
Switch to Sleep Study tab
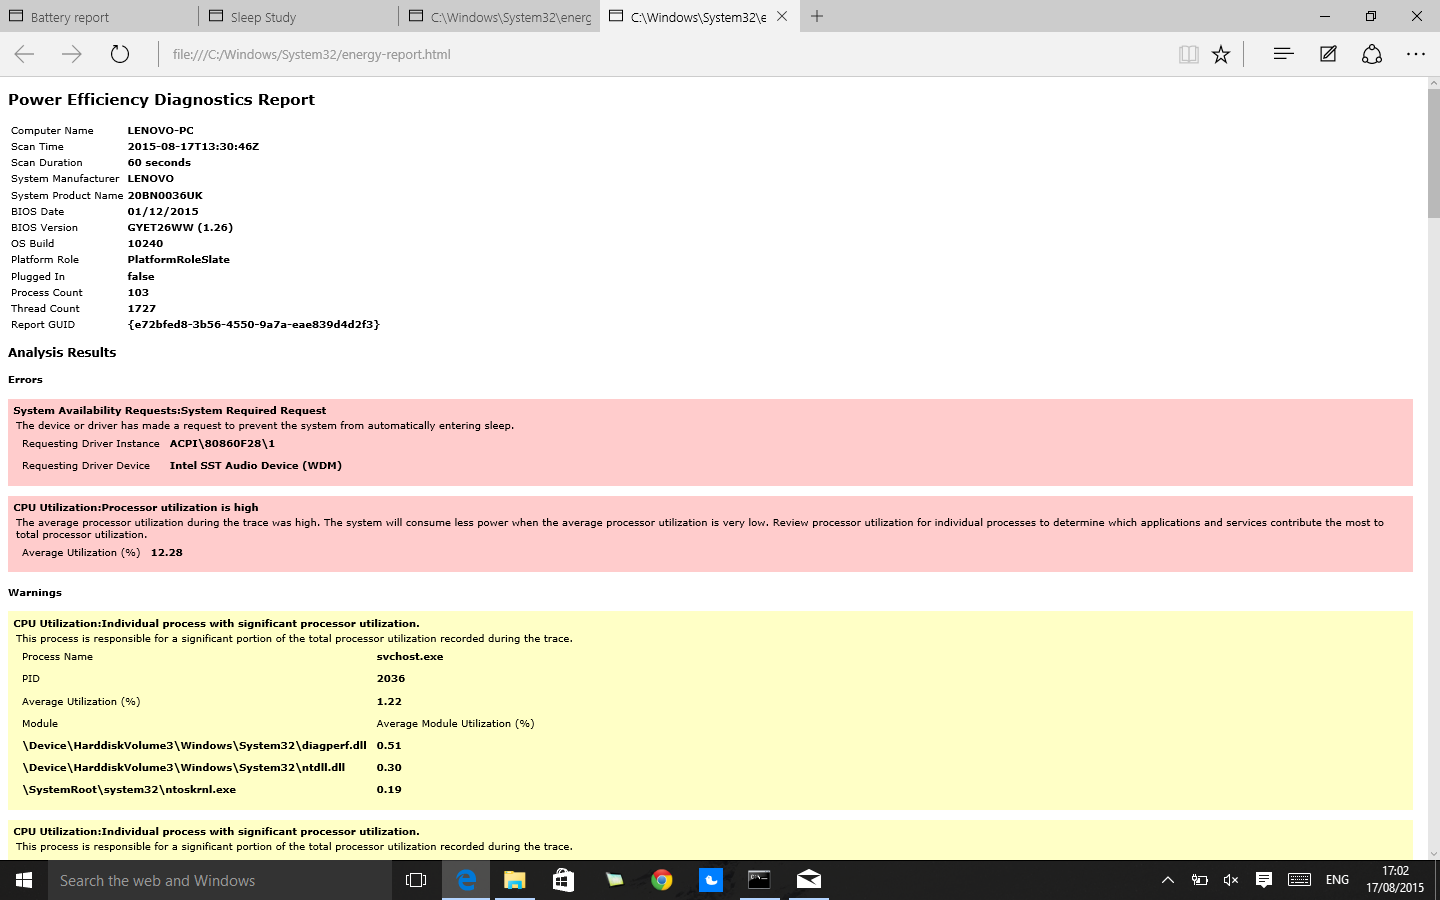(300, 16)
